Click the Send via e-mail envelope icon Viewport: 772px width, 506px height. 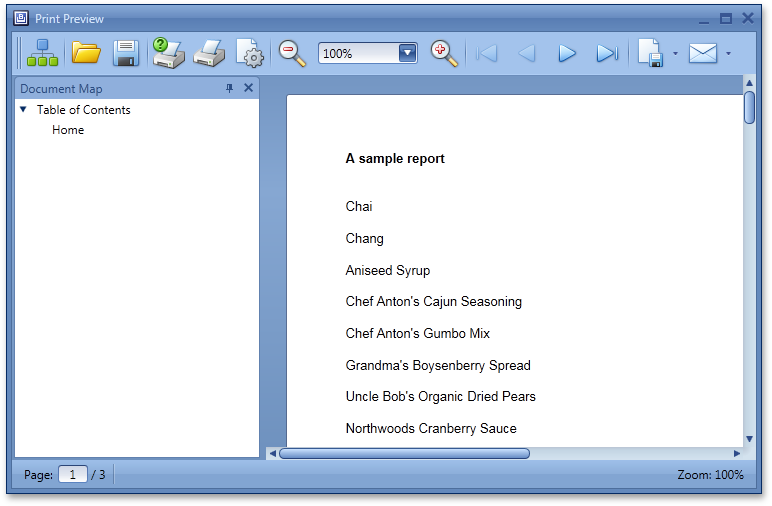coord(703,53)
